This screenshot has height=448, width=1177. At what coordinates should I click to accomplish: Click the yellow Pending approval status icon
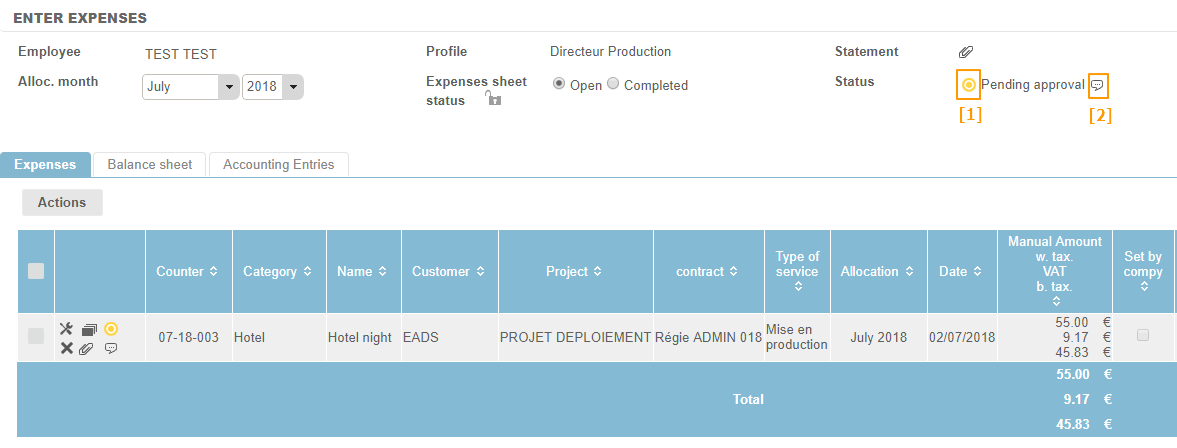(x=968, y=85)
